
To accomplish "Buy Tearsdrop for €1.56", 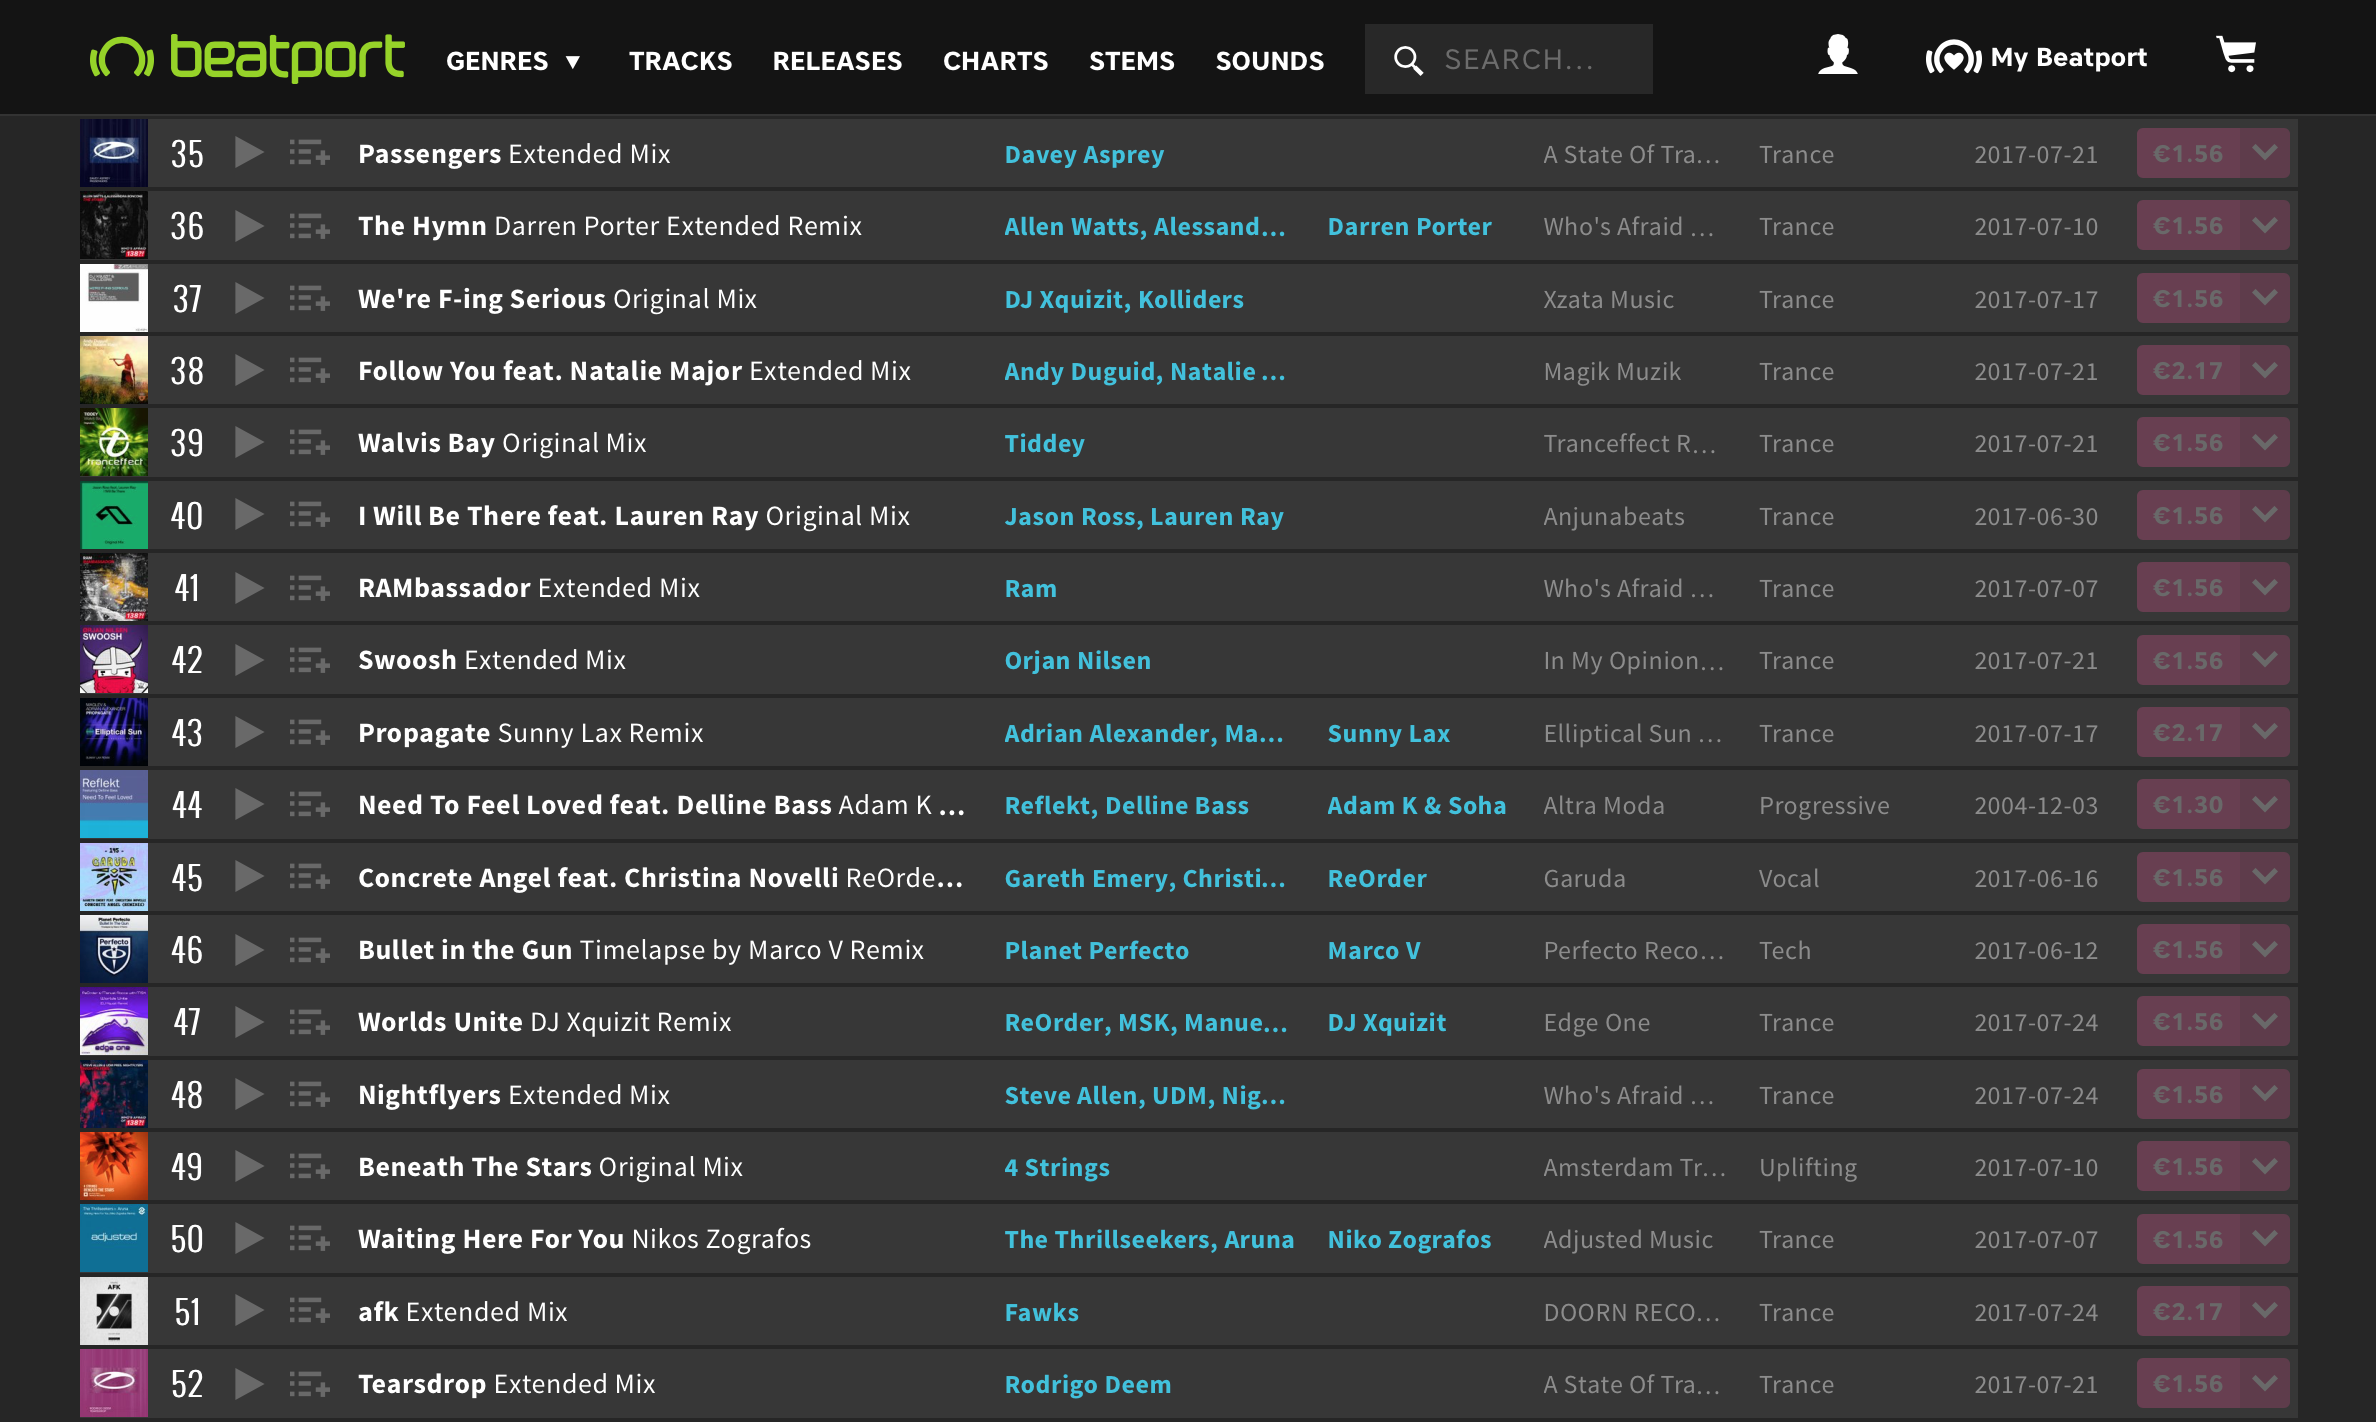I will click(x=2190, y=1383).
